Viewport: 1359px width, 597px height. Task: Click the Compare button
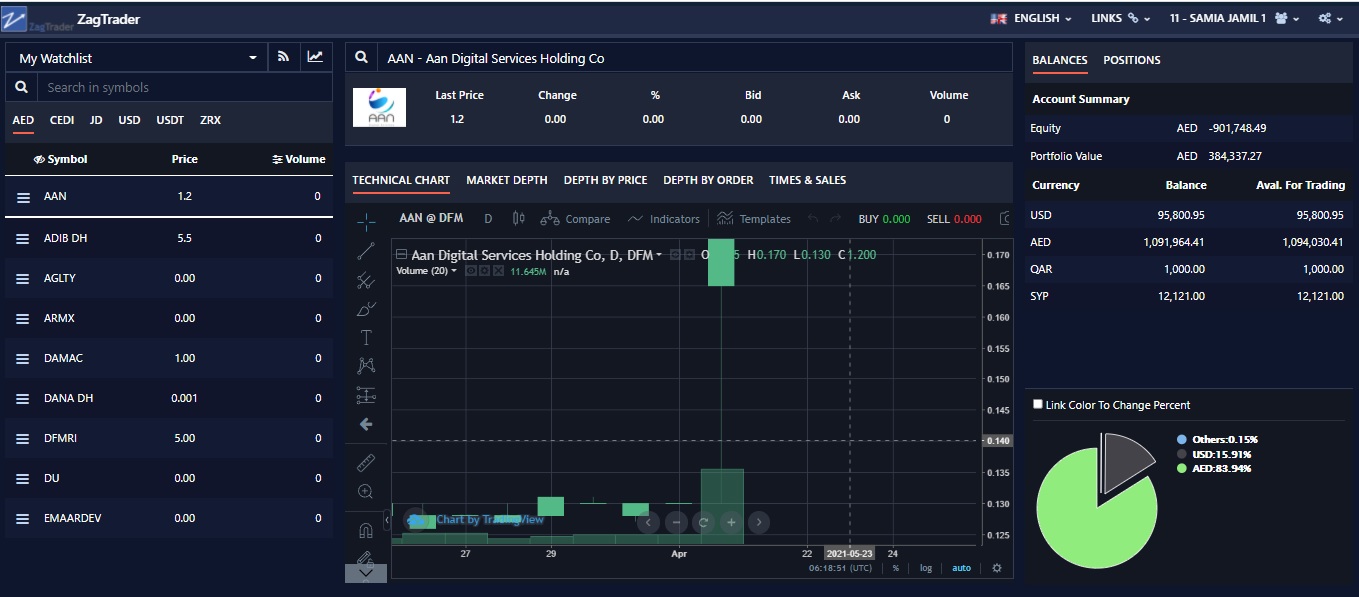coord(575,219)
